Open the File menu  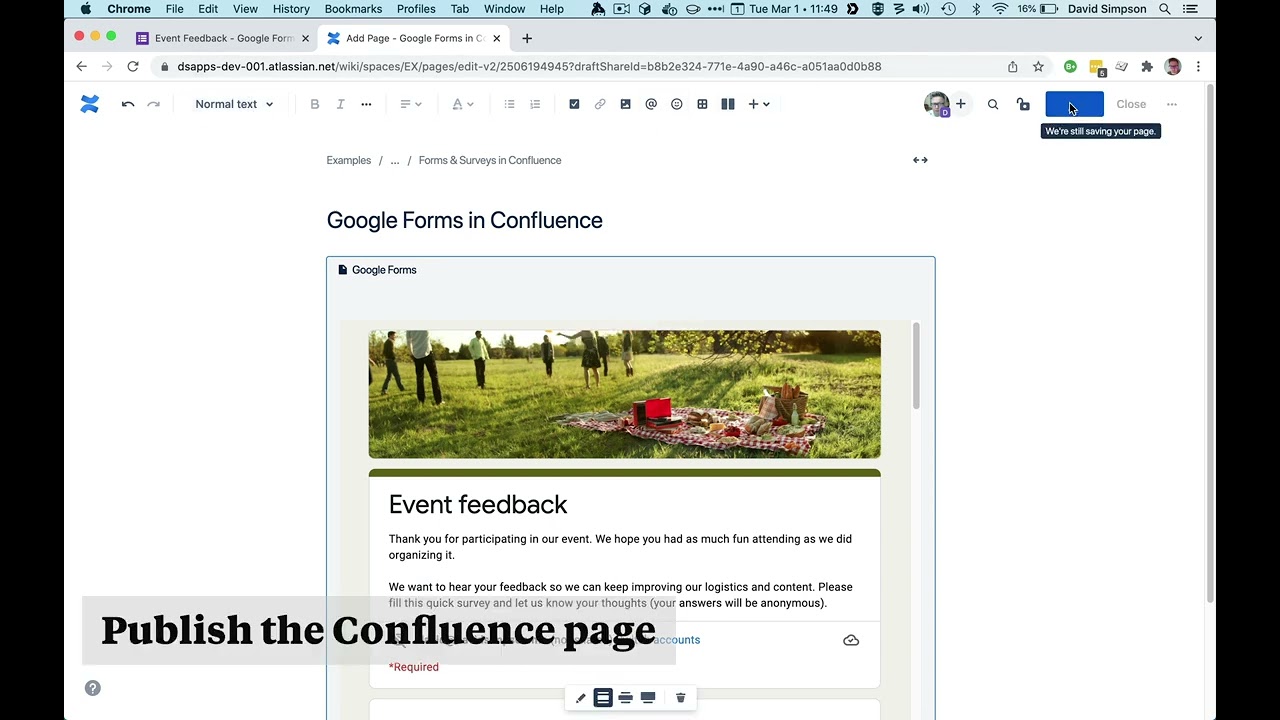[x=174, y=9]
